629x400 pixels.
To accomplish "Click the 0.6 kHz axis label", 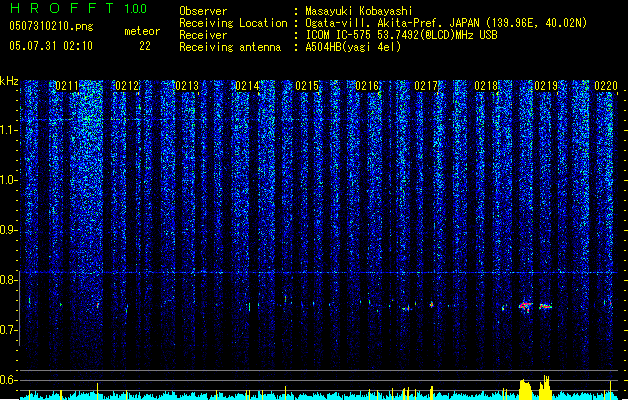I will coord(8,380).
